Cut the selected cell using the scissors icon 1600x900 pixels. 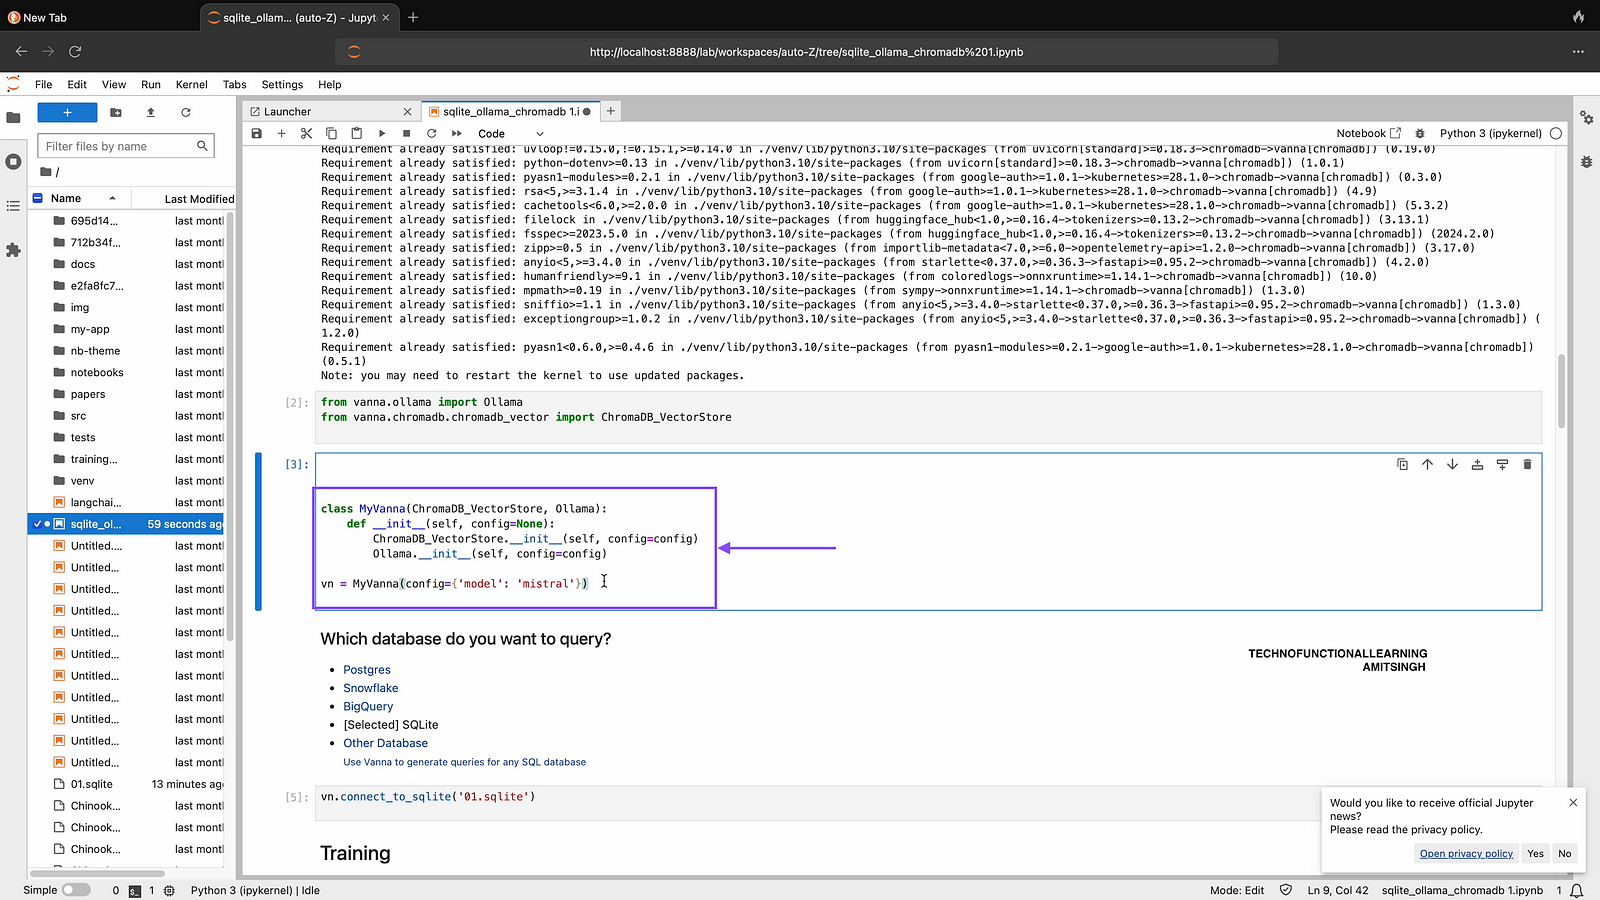point(306,133)
